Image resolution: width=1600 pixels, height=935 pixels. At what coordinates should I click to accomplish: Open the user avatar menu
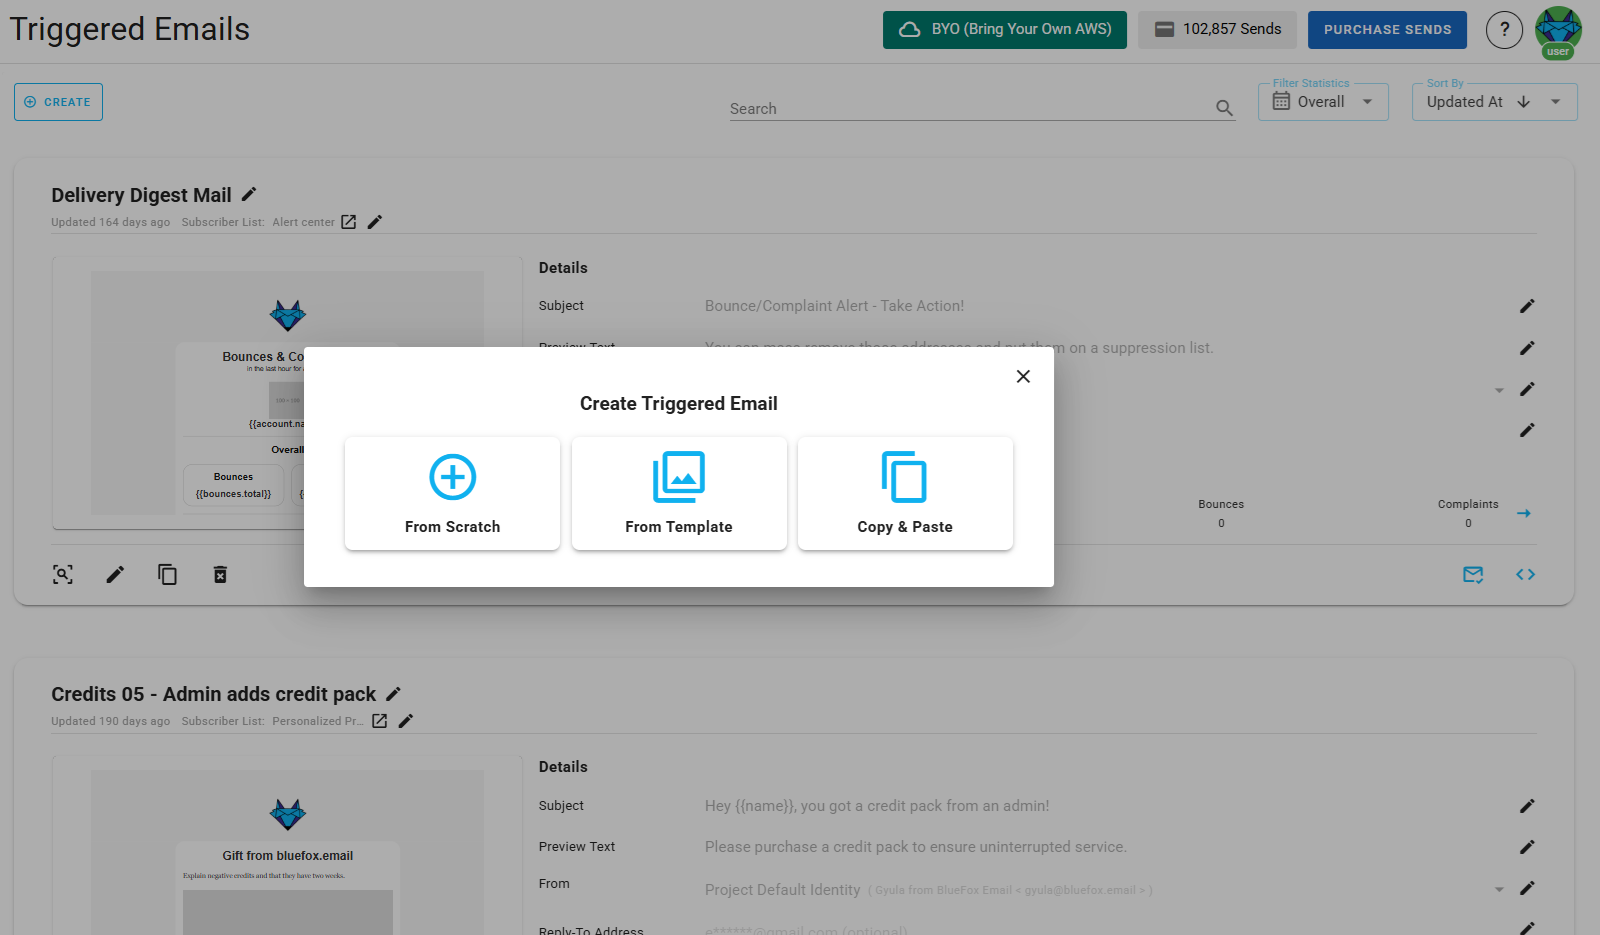point(1557,29)
